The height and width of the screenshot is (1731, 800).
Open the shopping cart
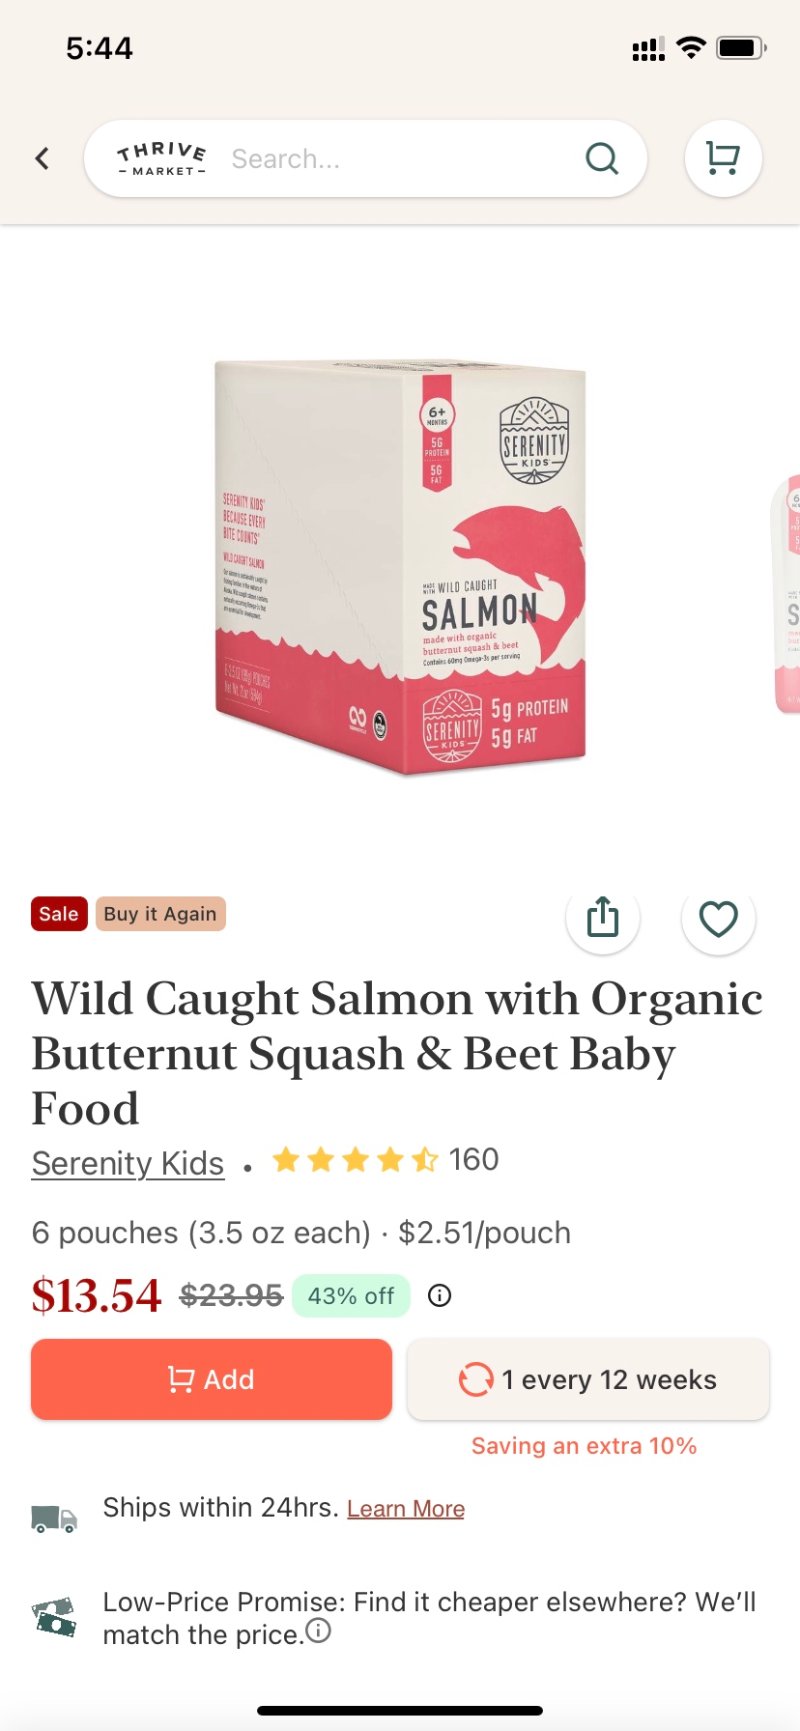click(723, 158)
